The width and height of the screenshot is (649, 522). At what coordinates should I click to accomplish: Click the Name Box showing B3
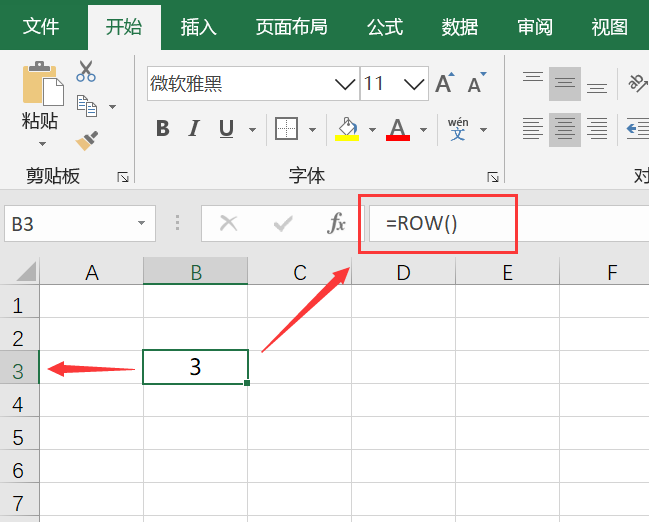coord(80,224)
